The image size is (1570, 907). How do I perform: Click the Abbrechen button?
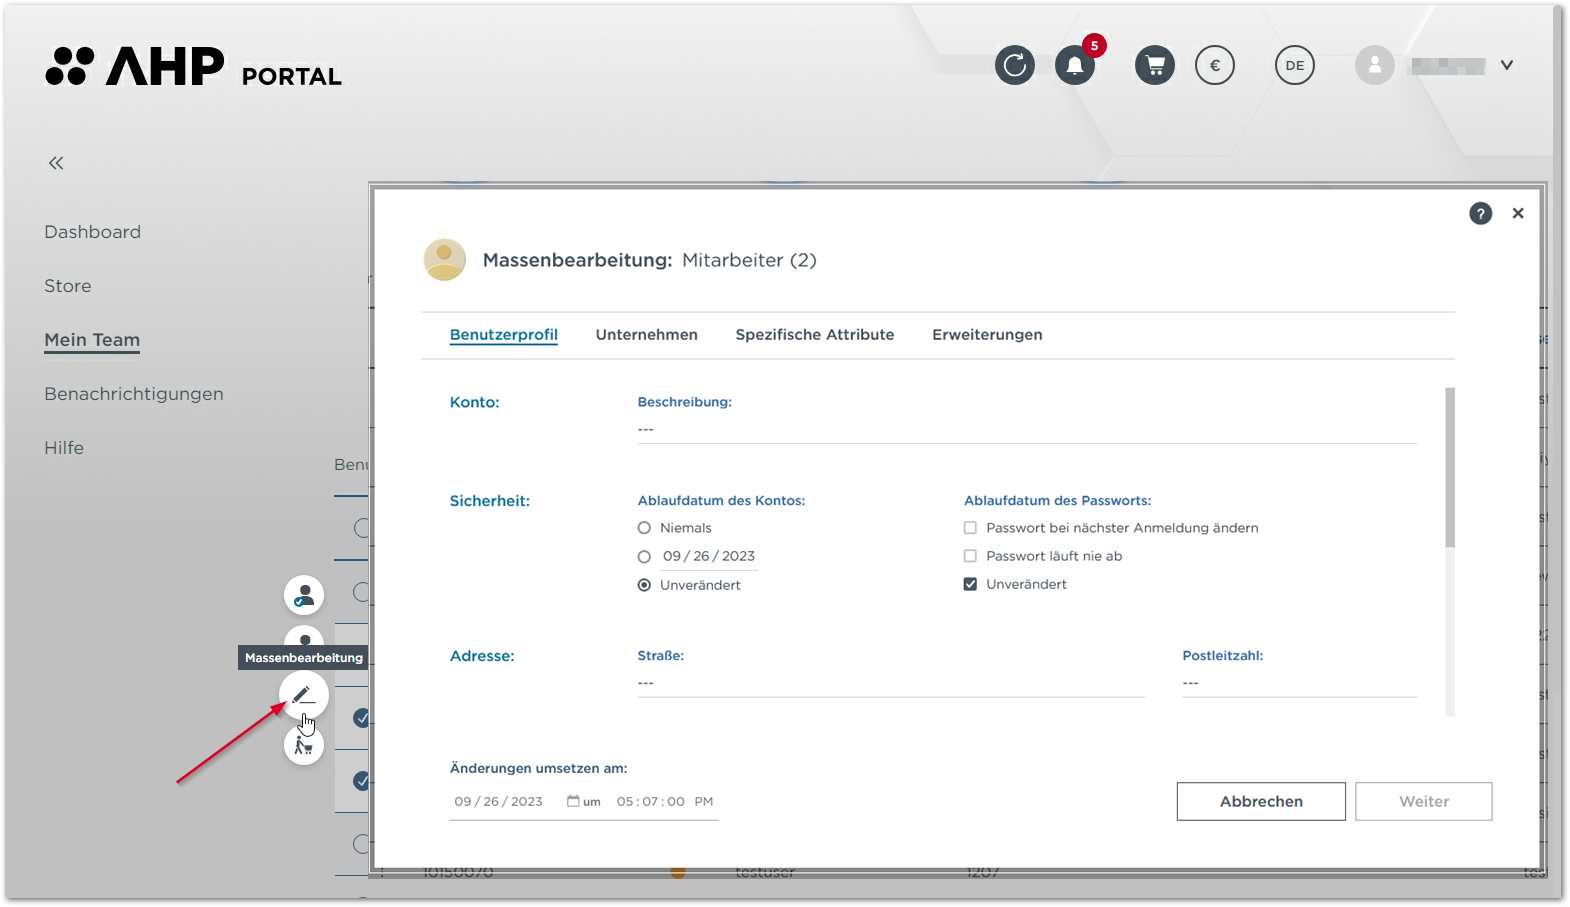[1261, 802]
